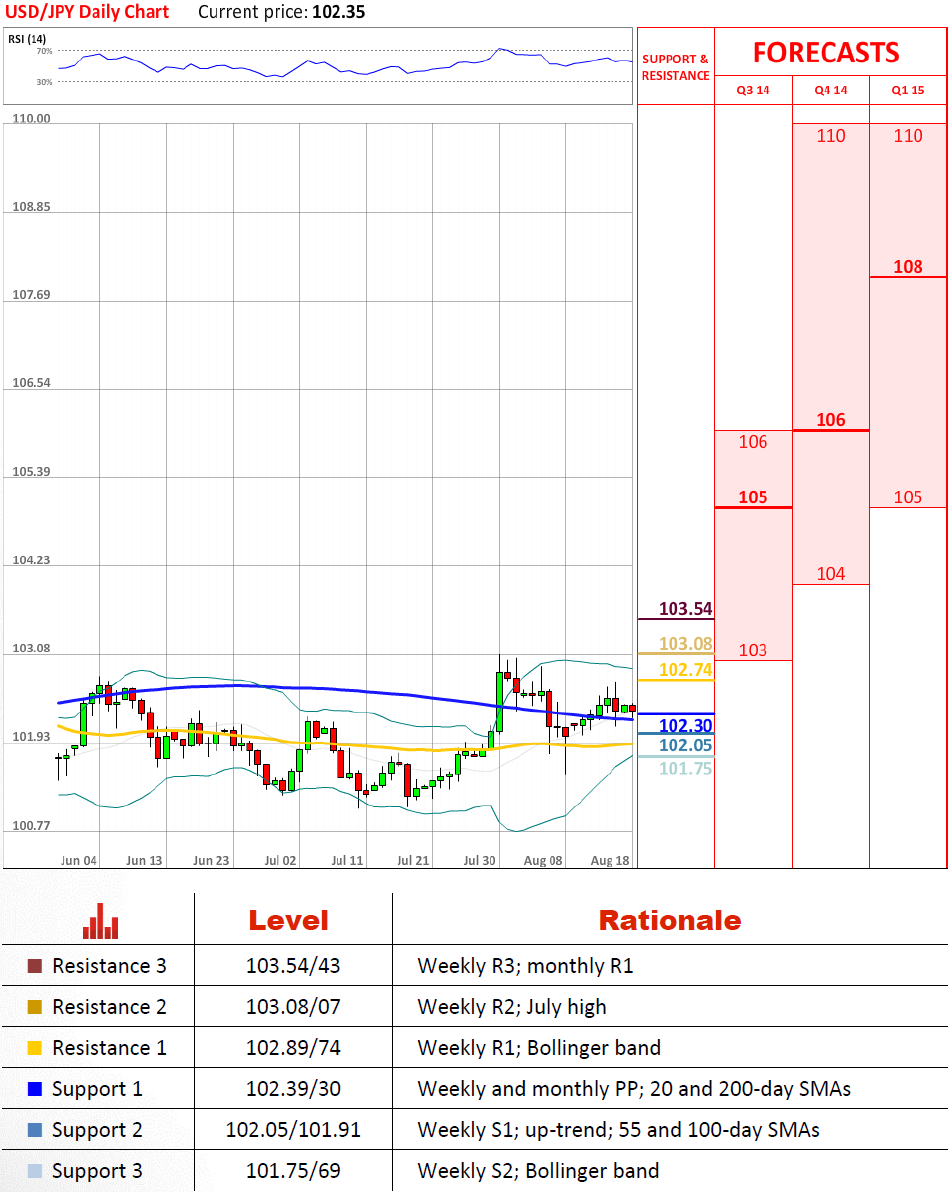Image resolution: width=952 pixels, height=1192 pixels.
Task: Click the Resistance 2 row label
Action: point(109,1007)
